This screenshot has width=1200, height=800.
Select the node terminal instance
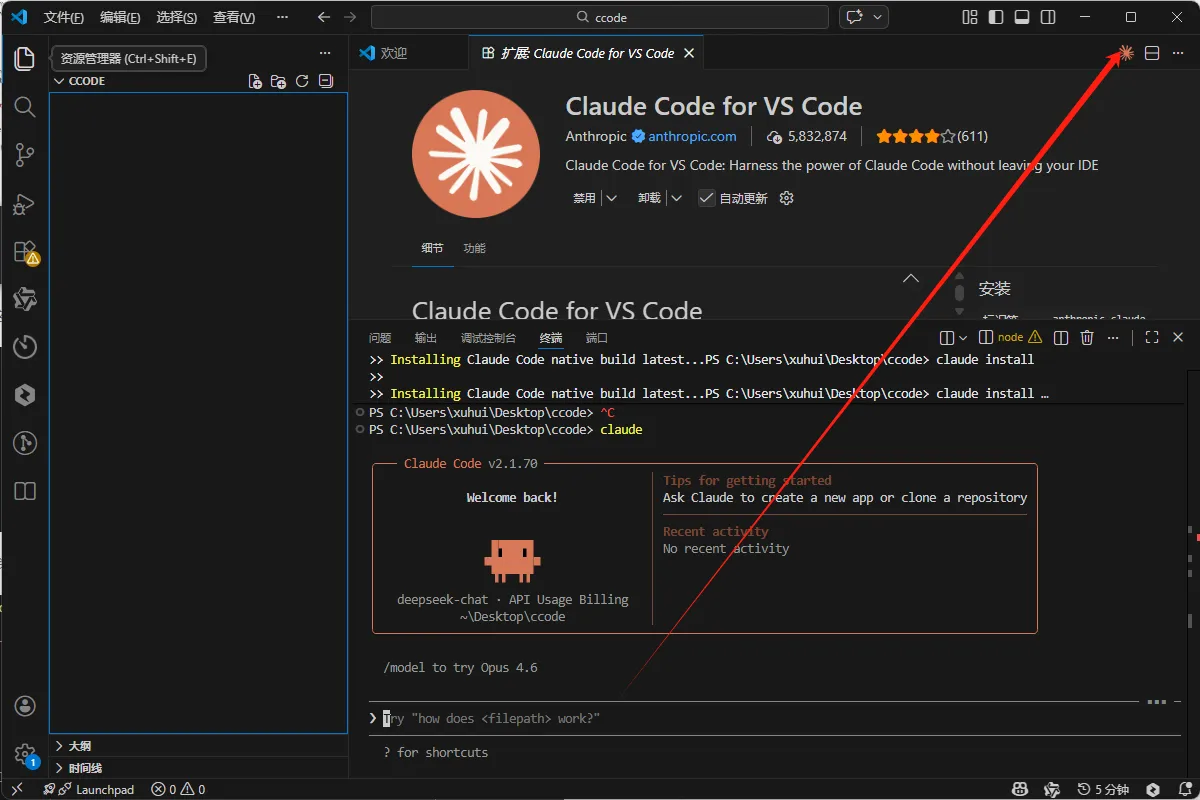coord(1010,338)
